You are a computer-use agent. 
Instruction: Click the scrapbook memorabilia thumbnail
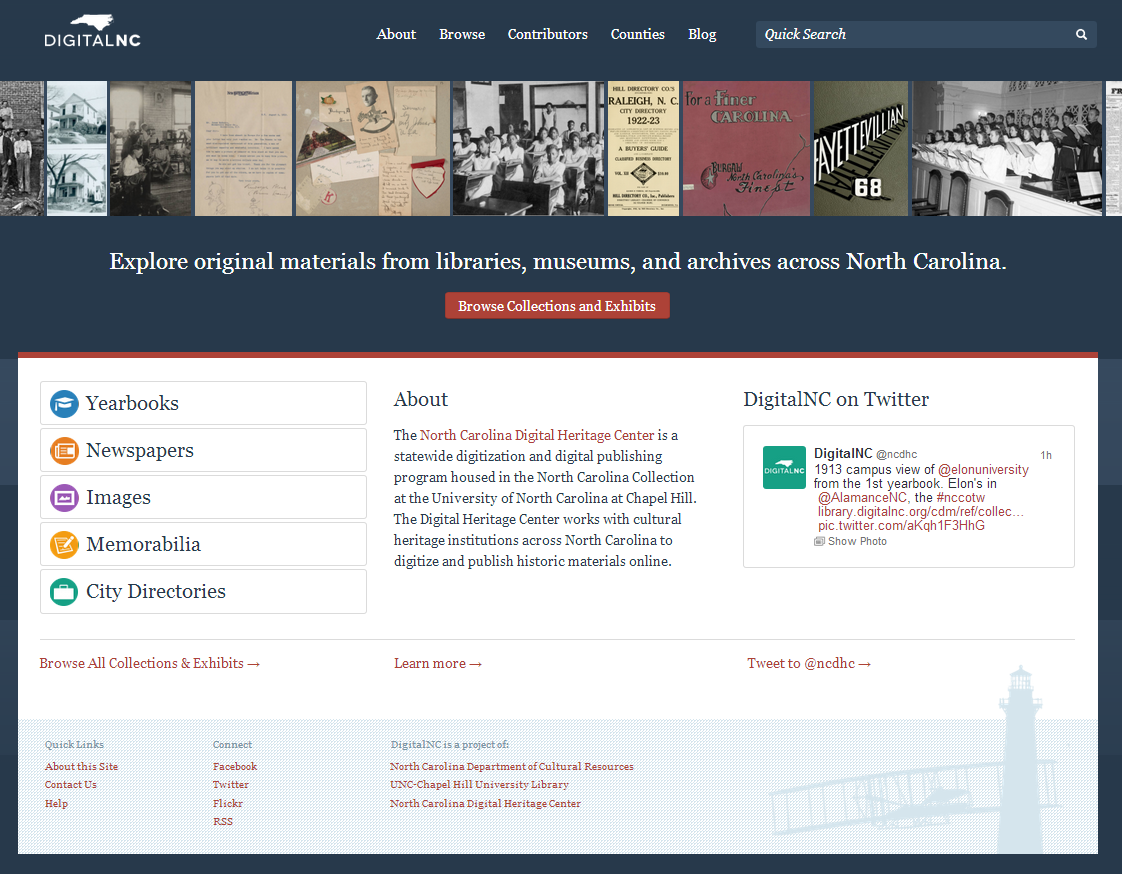[x=373, y=148]
